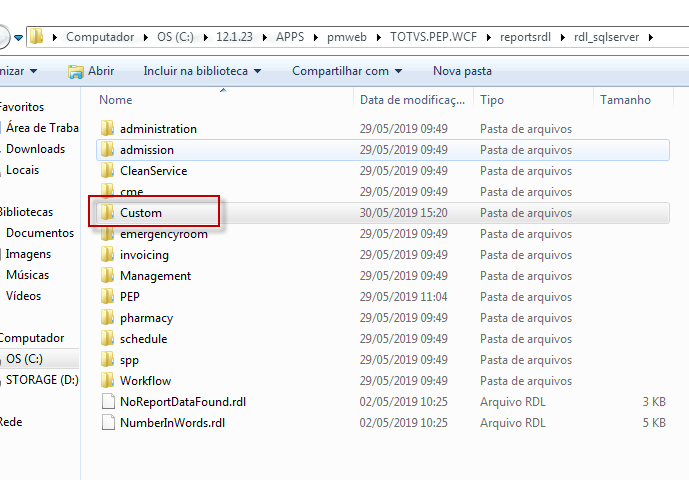Click the Abrir button
The width and height of the screenshot is (689, 480).
(91, 71)
